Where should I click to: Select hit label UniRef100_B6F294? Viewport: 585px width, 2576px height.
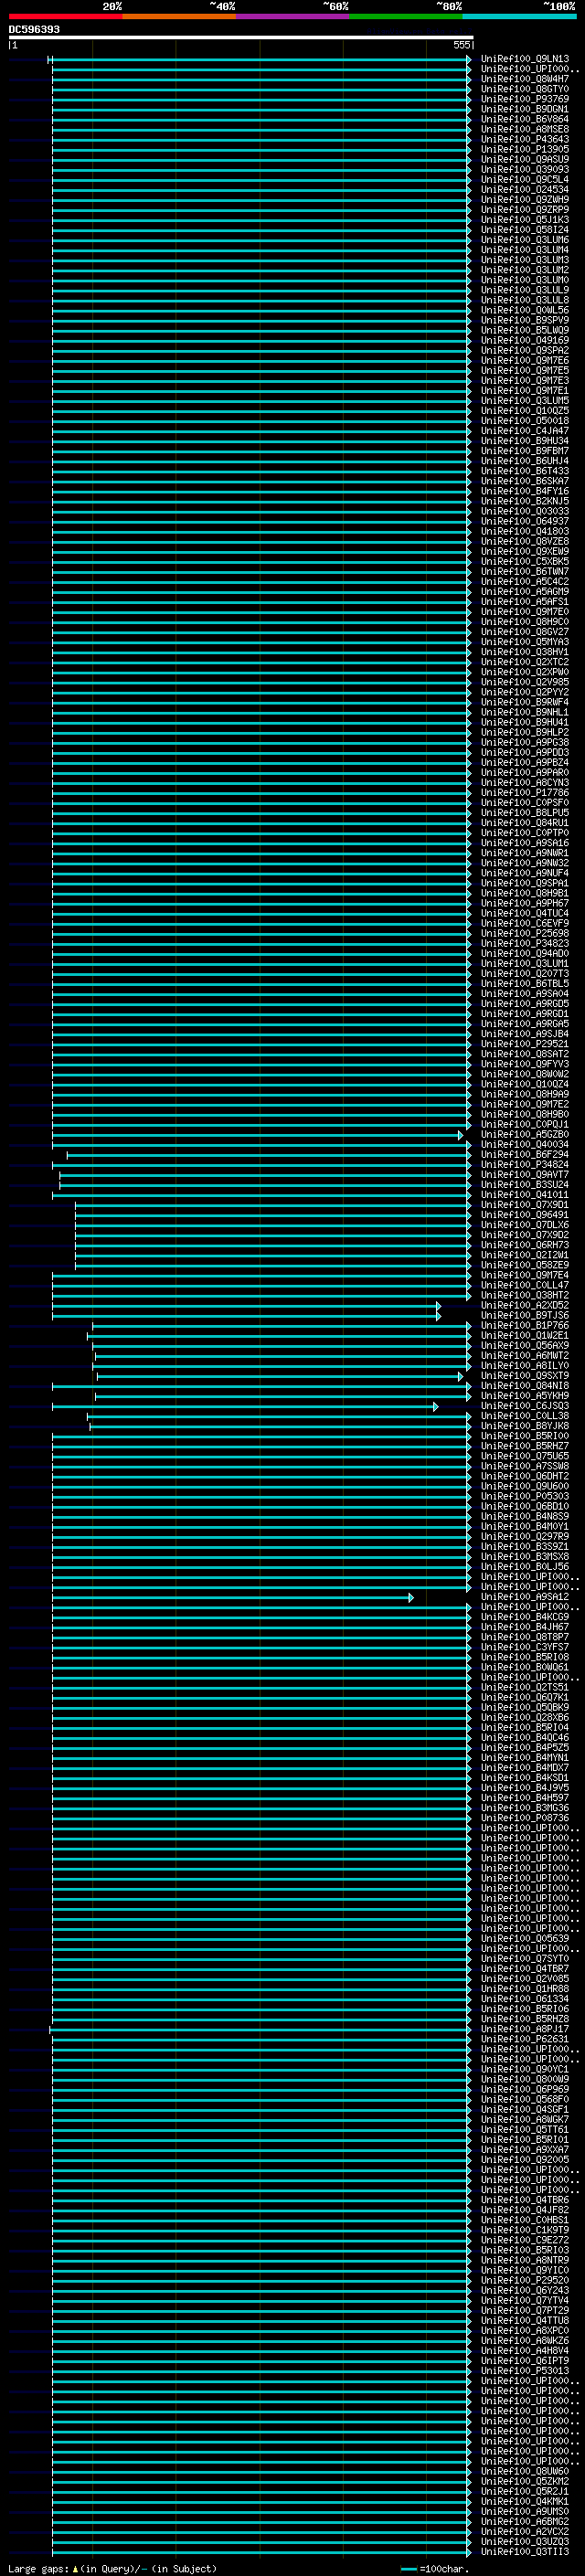524,1154
